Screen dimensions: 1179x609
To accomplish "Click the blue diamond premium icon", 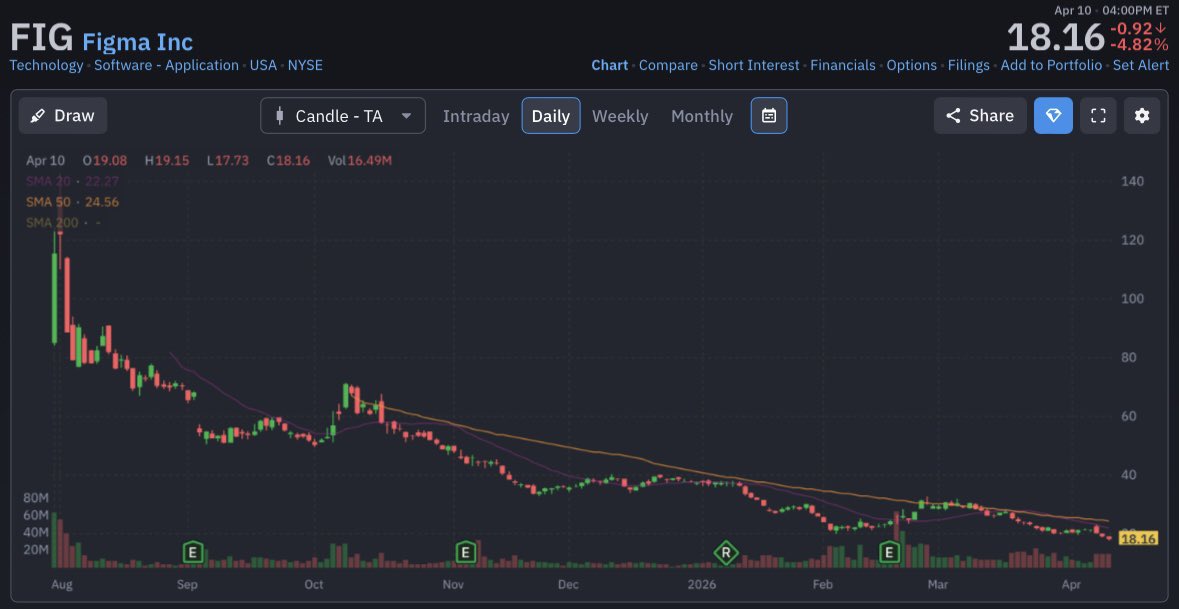I will click(x=1053, y=116).
